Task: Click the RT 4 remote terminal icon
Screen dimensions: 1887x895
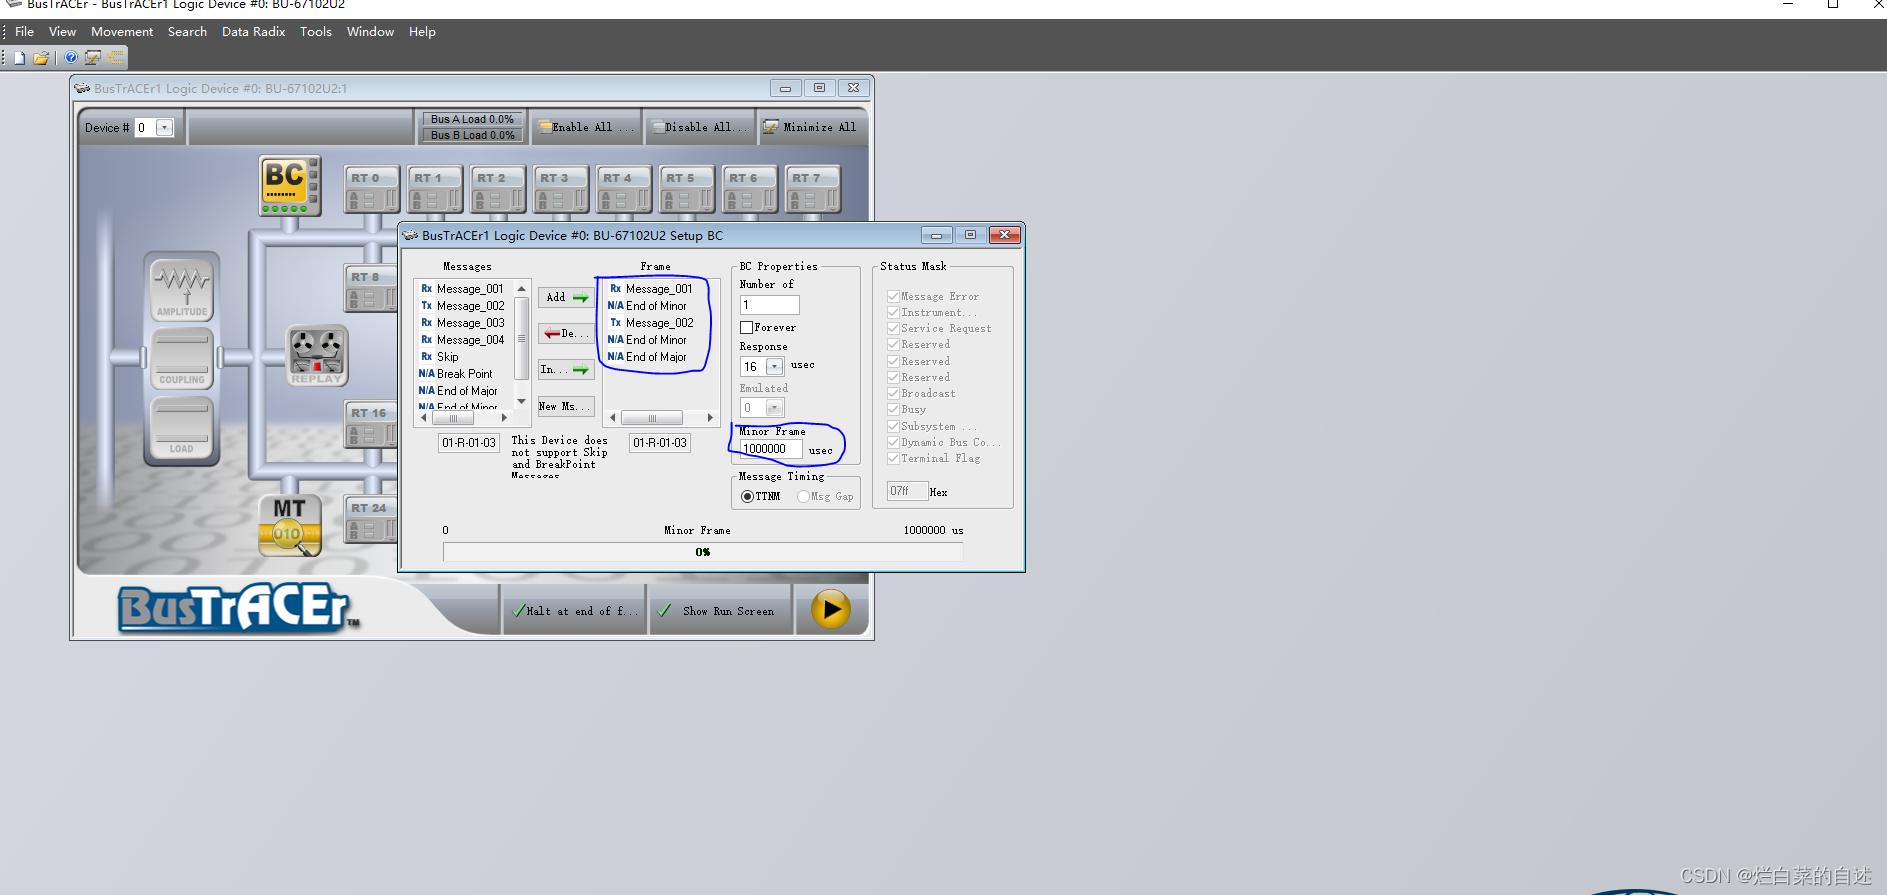Action: coord(624,189)
